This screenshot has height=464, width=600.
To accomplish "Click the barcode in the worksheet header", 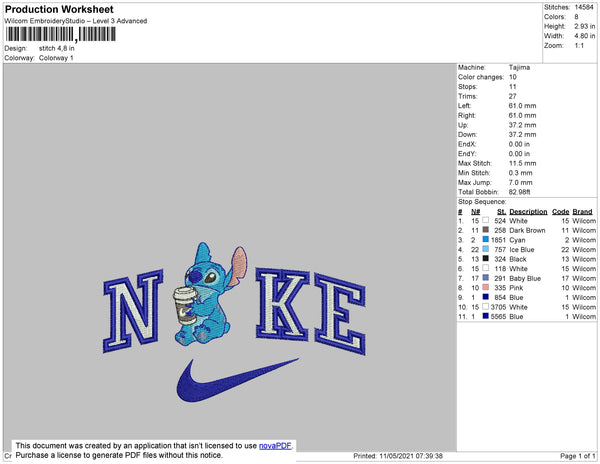I will pyautogui.click(x=60, y=34).
